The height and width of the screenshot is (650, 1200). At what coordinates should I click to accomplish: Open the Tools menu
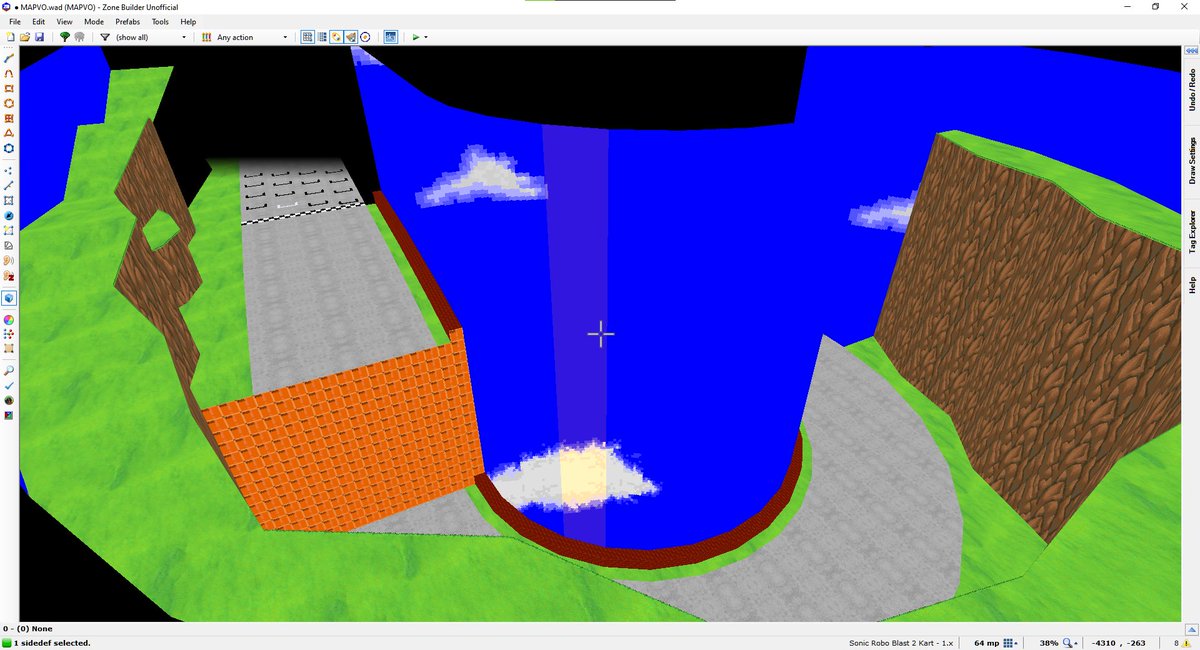[x=160, y=21]
